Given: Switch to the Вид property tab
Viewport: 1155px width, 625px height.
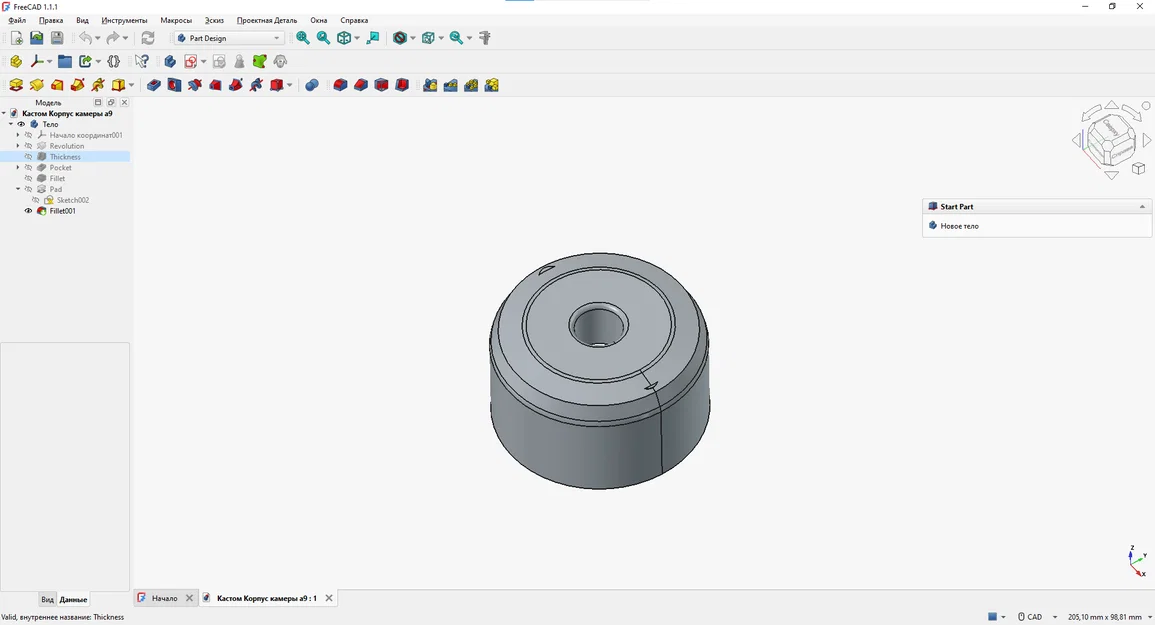Looking at the screenshot, I should point(47,600).
